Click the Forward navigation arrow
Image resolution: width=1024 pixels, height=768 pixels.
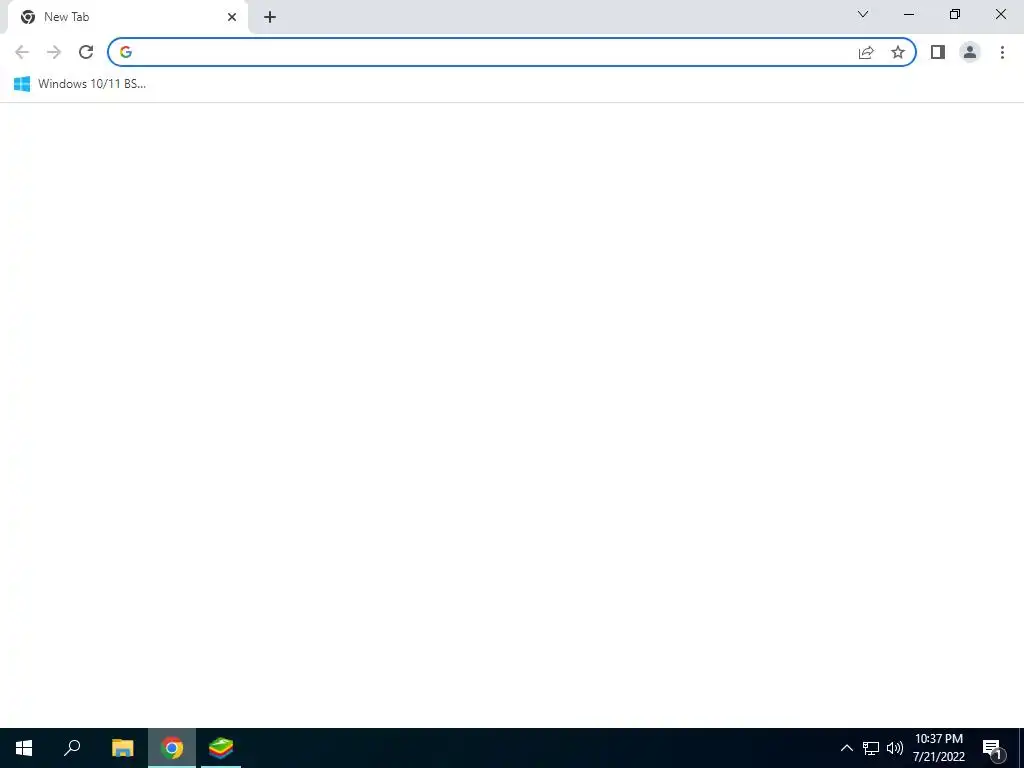[54, 52]
